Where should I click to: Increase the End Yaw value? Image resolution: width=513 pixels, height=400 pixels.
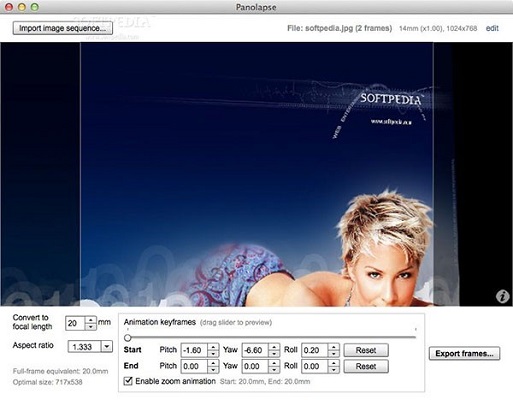tap(274, 363)
